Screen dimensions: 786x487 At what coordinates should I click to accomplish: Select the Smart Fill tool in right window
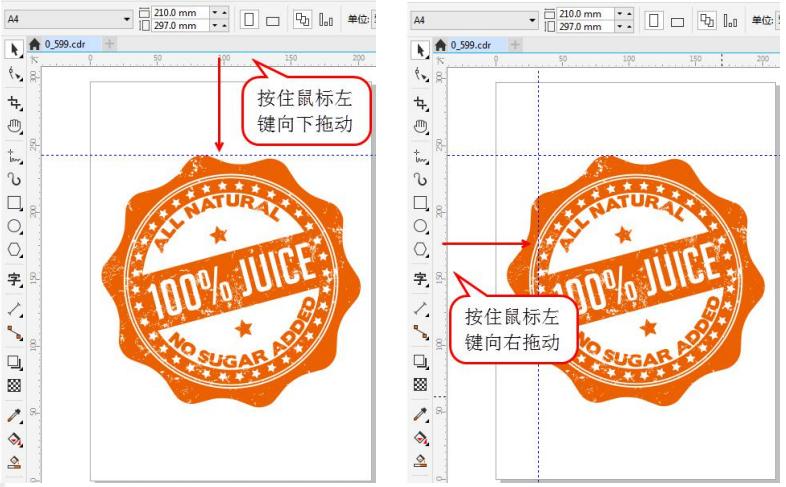click(x=421, y=460)
